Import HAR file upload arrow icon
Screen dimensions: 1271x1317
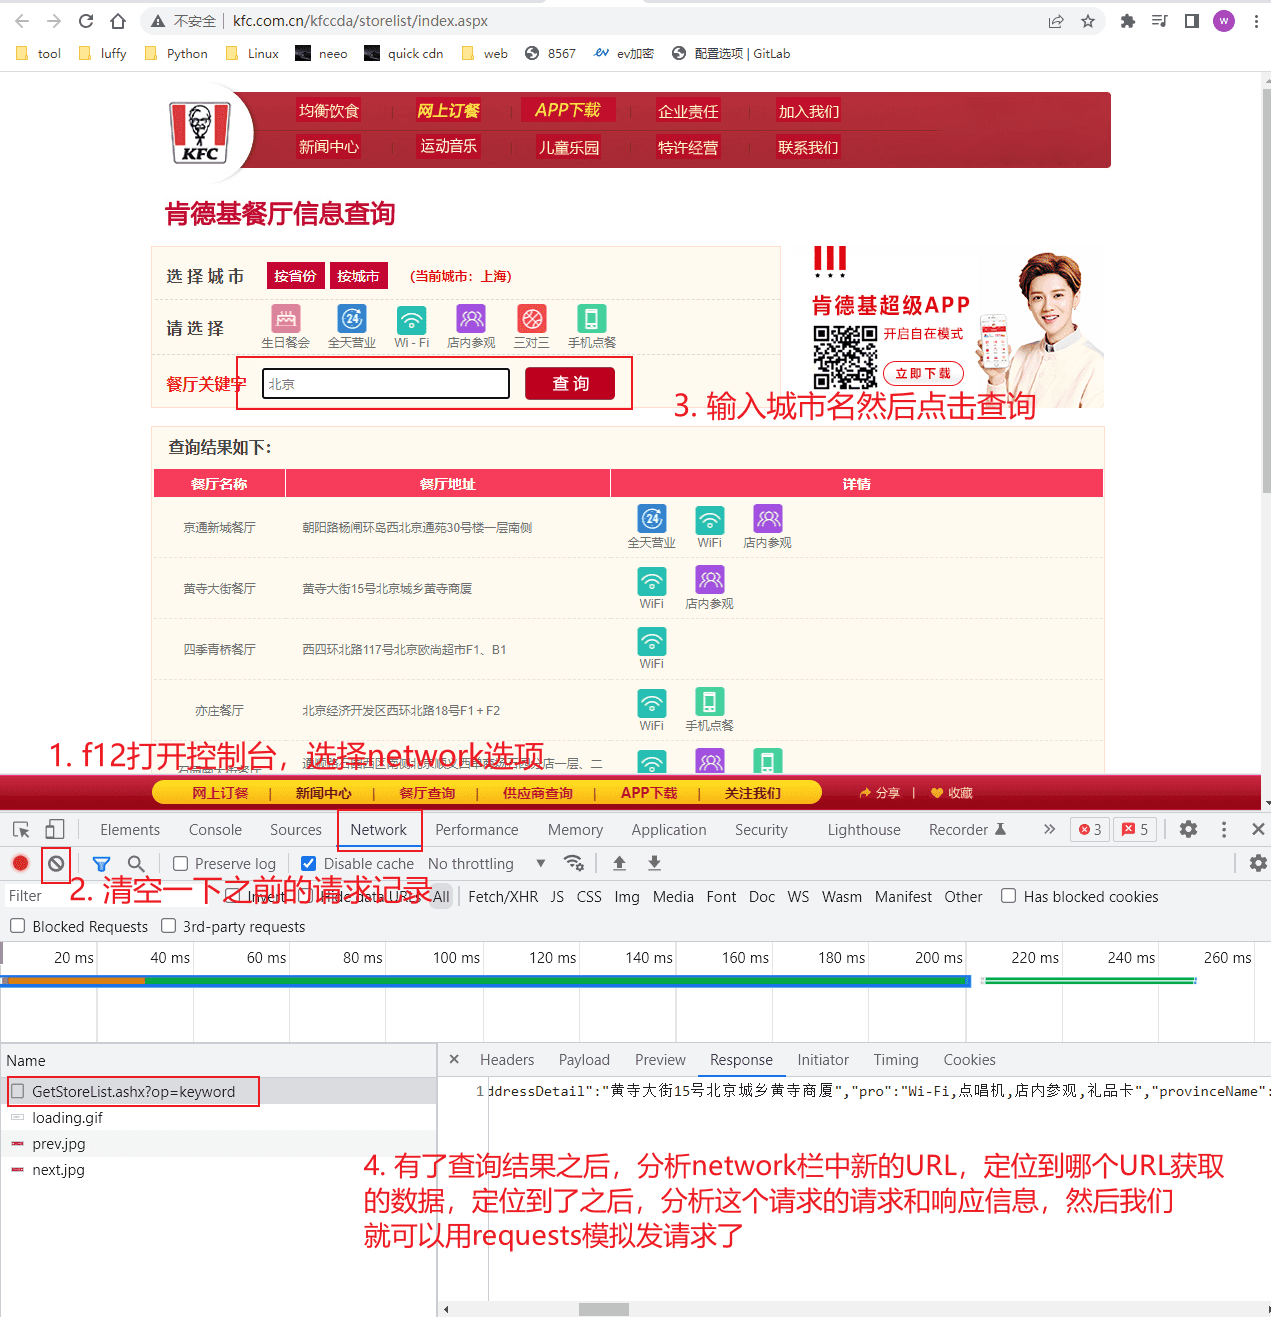pyautogui.click(x=619, y=863)
